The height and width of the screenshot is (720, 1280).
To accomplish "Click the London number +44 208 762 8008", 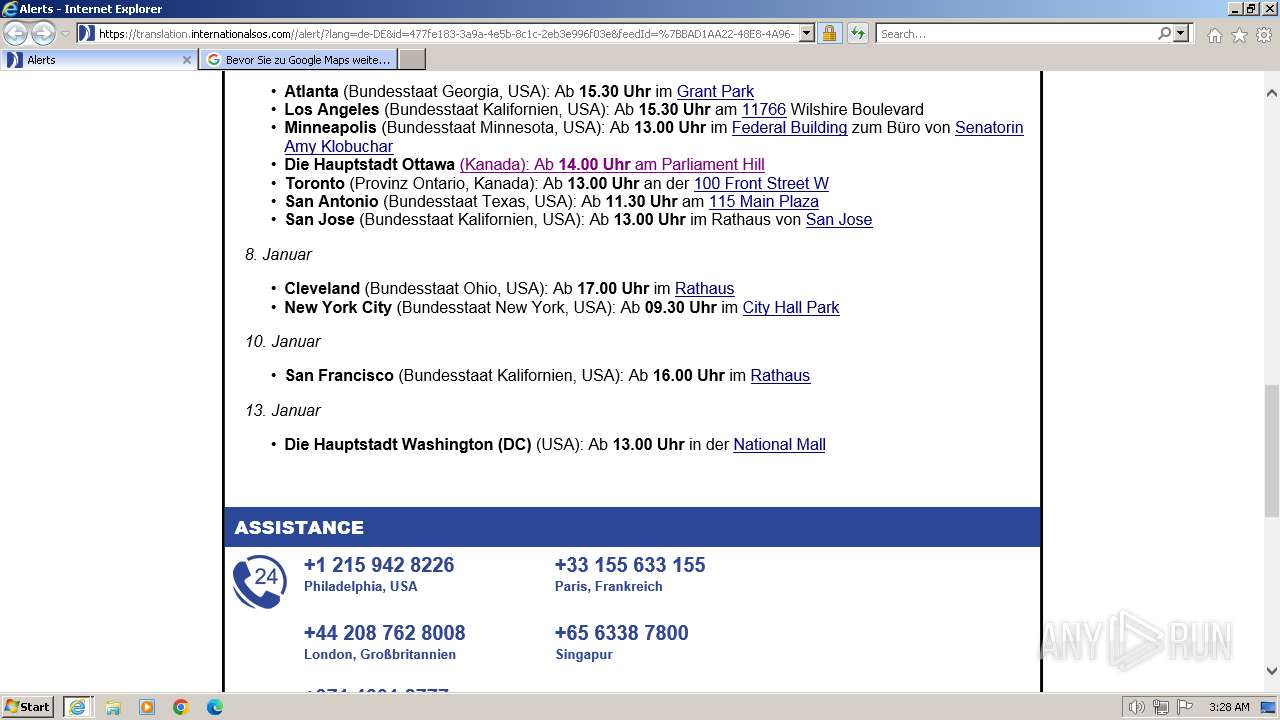I will click(384, 633).
